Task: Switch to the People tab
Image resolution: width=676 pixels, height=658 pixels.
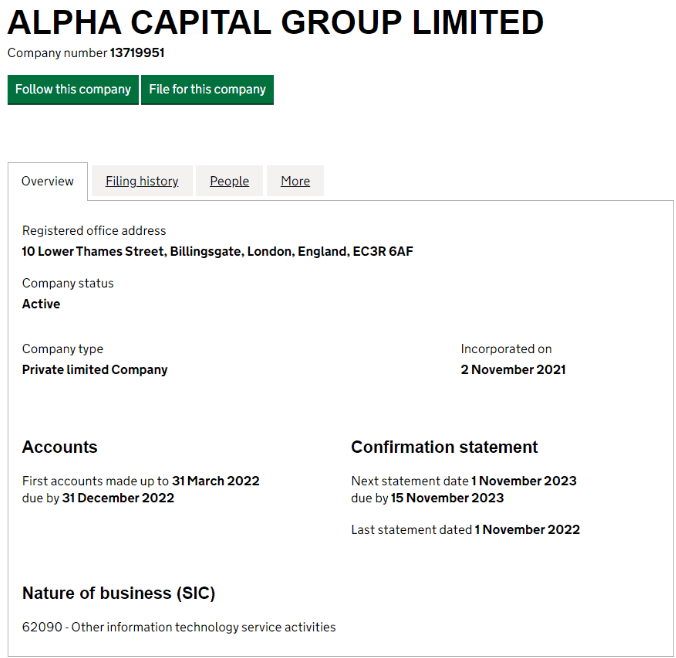Action: (229, 181)
